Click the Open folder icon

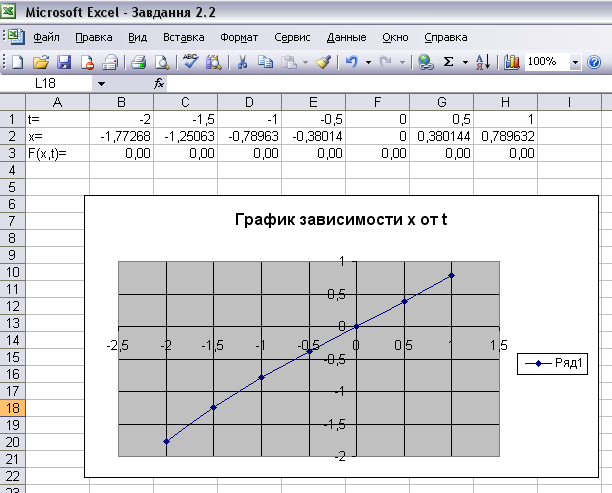point(41,62)
